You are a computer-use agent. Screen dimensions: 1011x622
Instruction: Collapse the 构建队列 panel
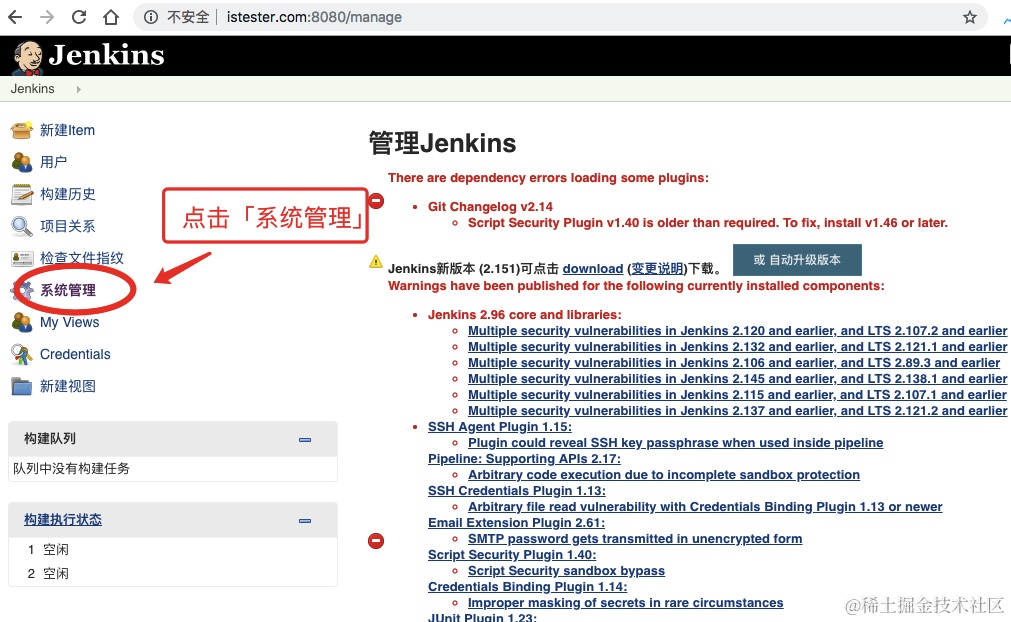(305, 440)
